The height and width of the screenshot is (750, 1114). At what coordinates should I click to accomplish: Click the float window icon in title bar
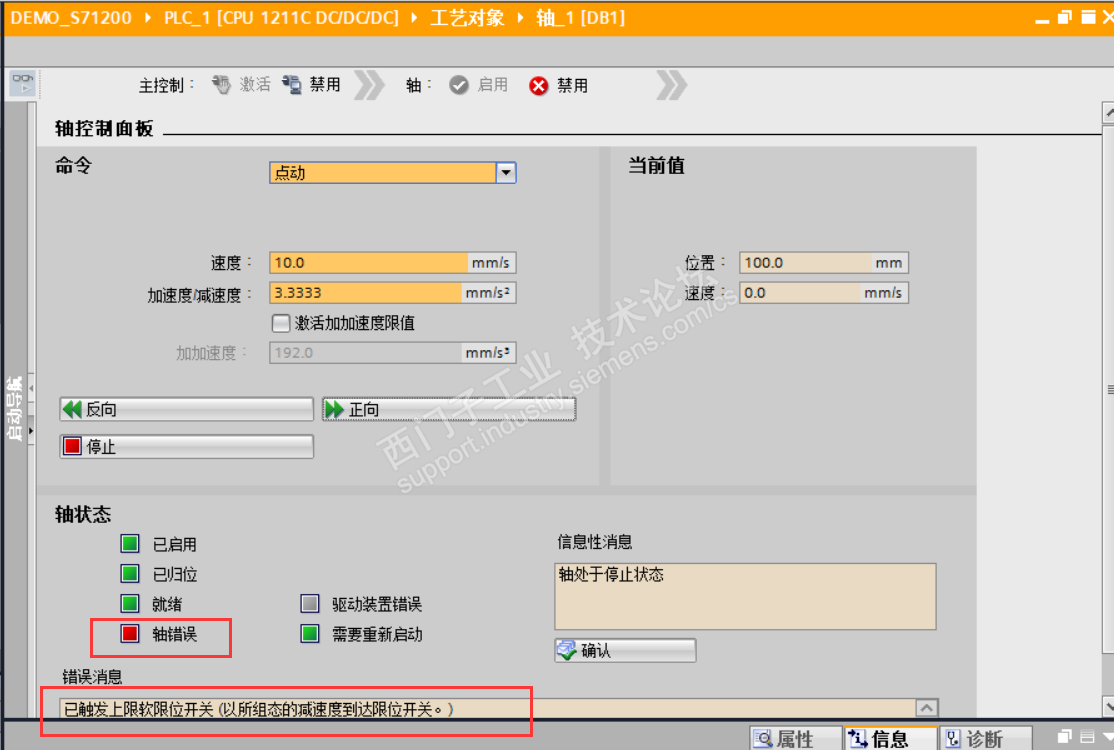pos(1064,17)
